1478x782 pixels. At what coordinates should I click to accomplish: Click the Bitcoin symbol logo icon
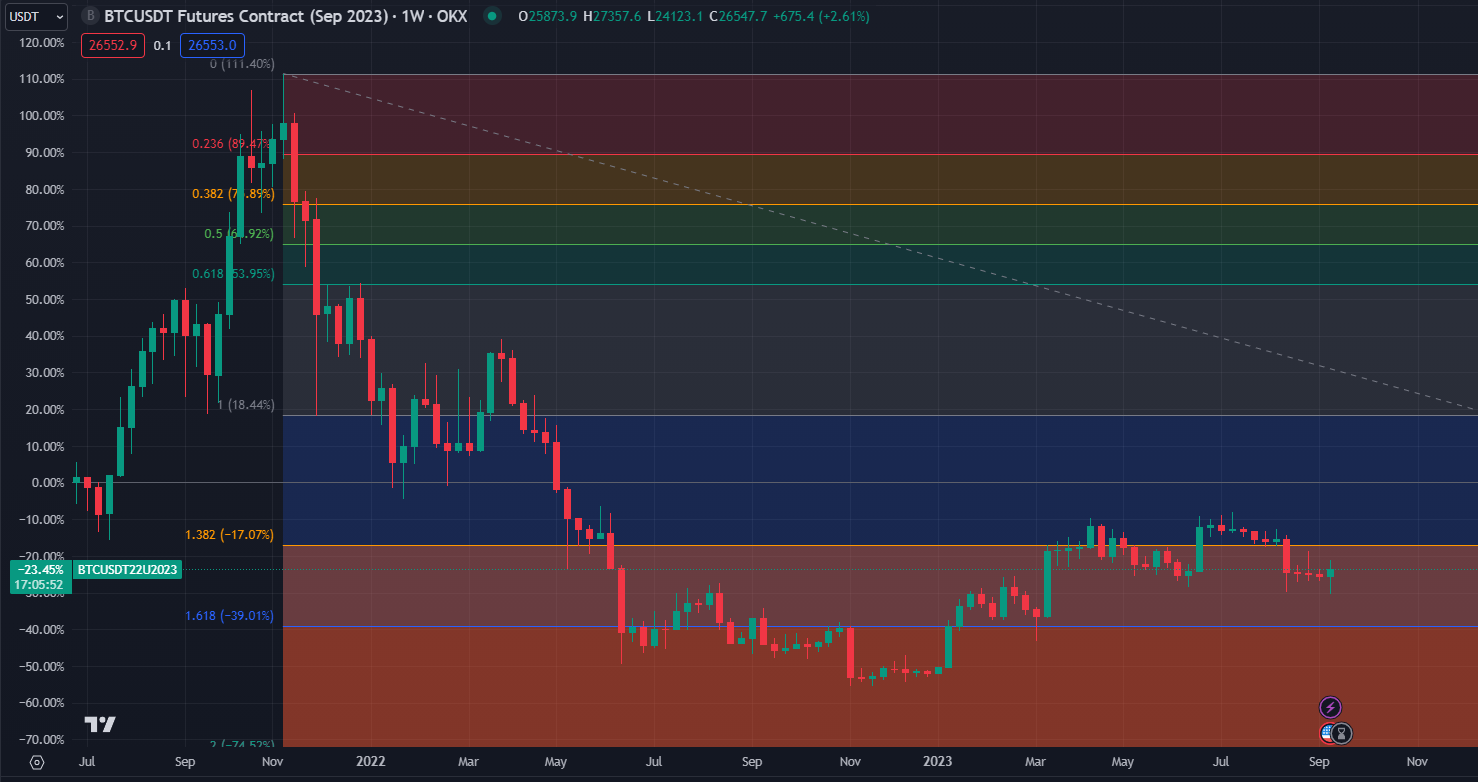click(91, 16)
